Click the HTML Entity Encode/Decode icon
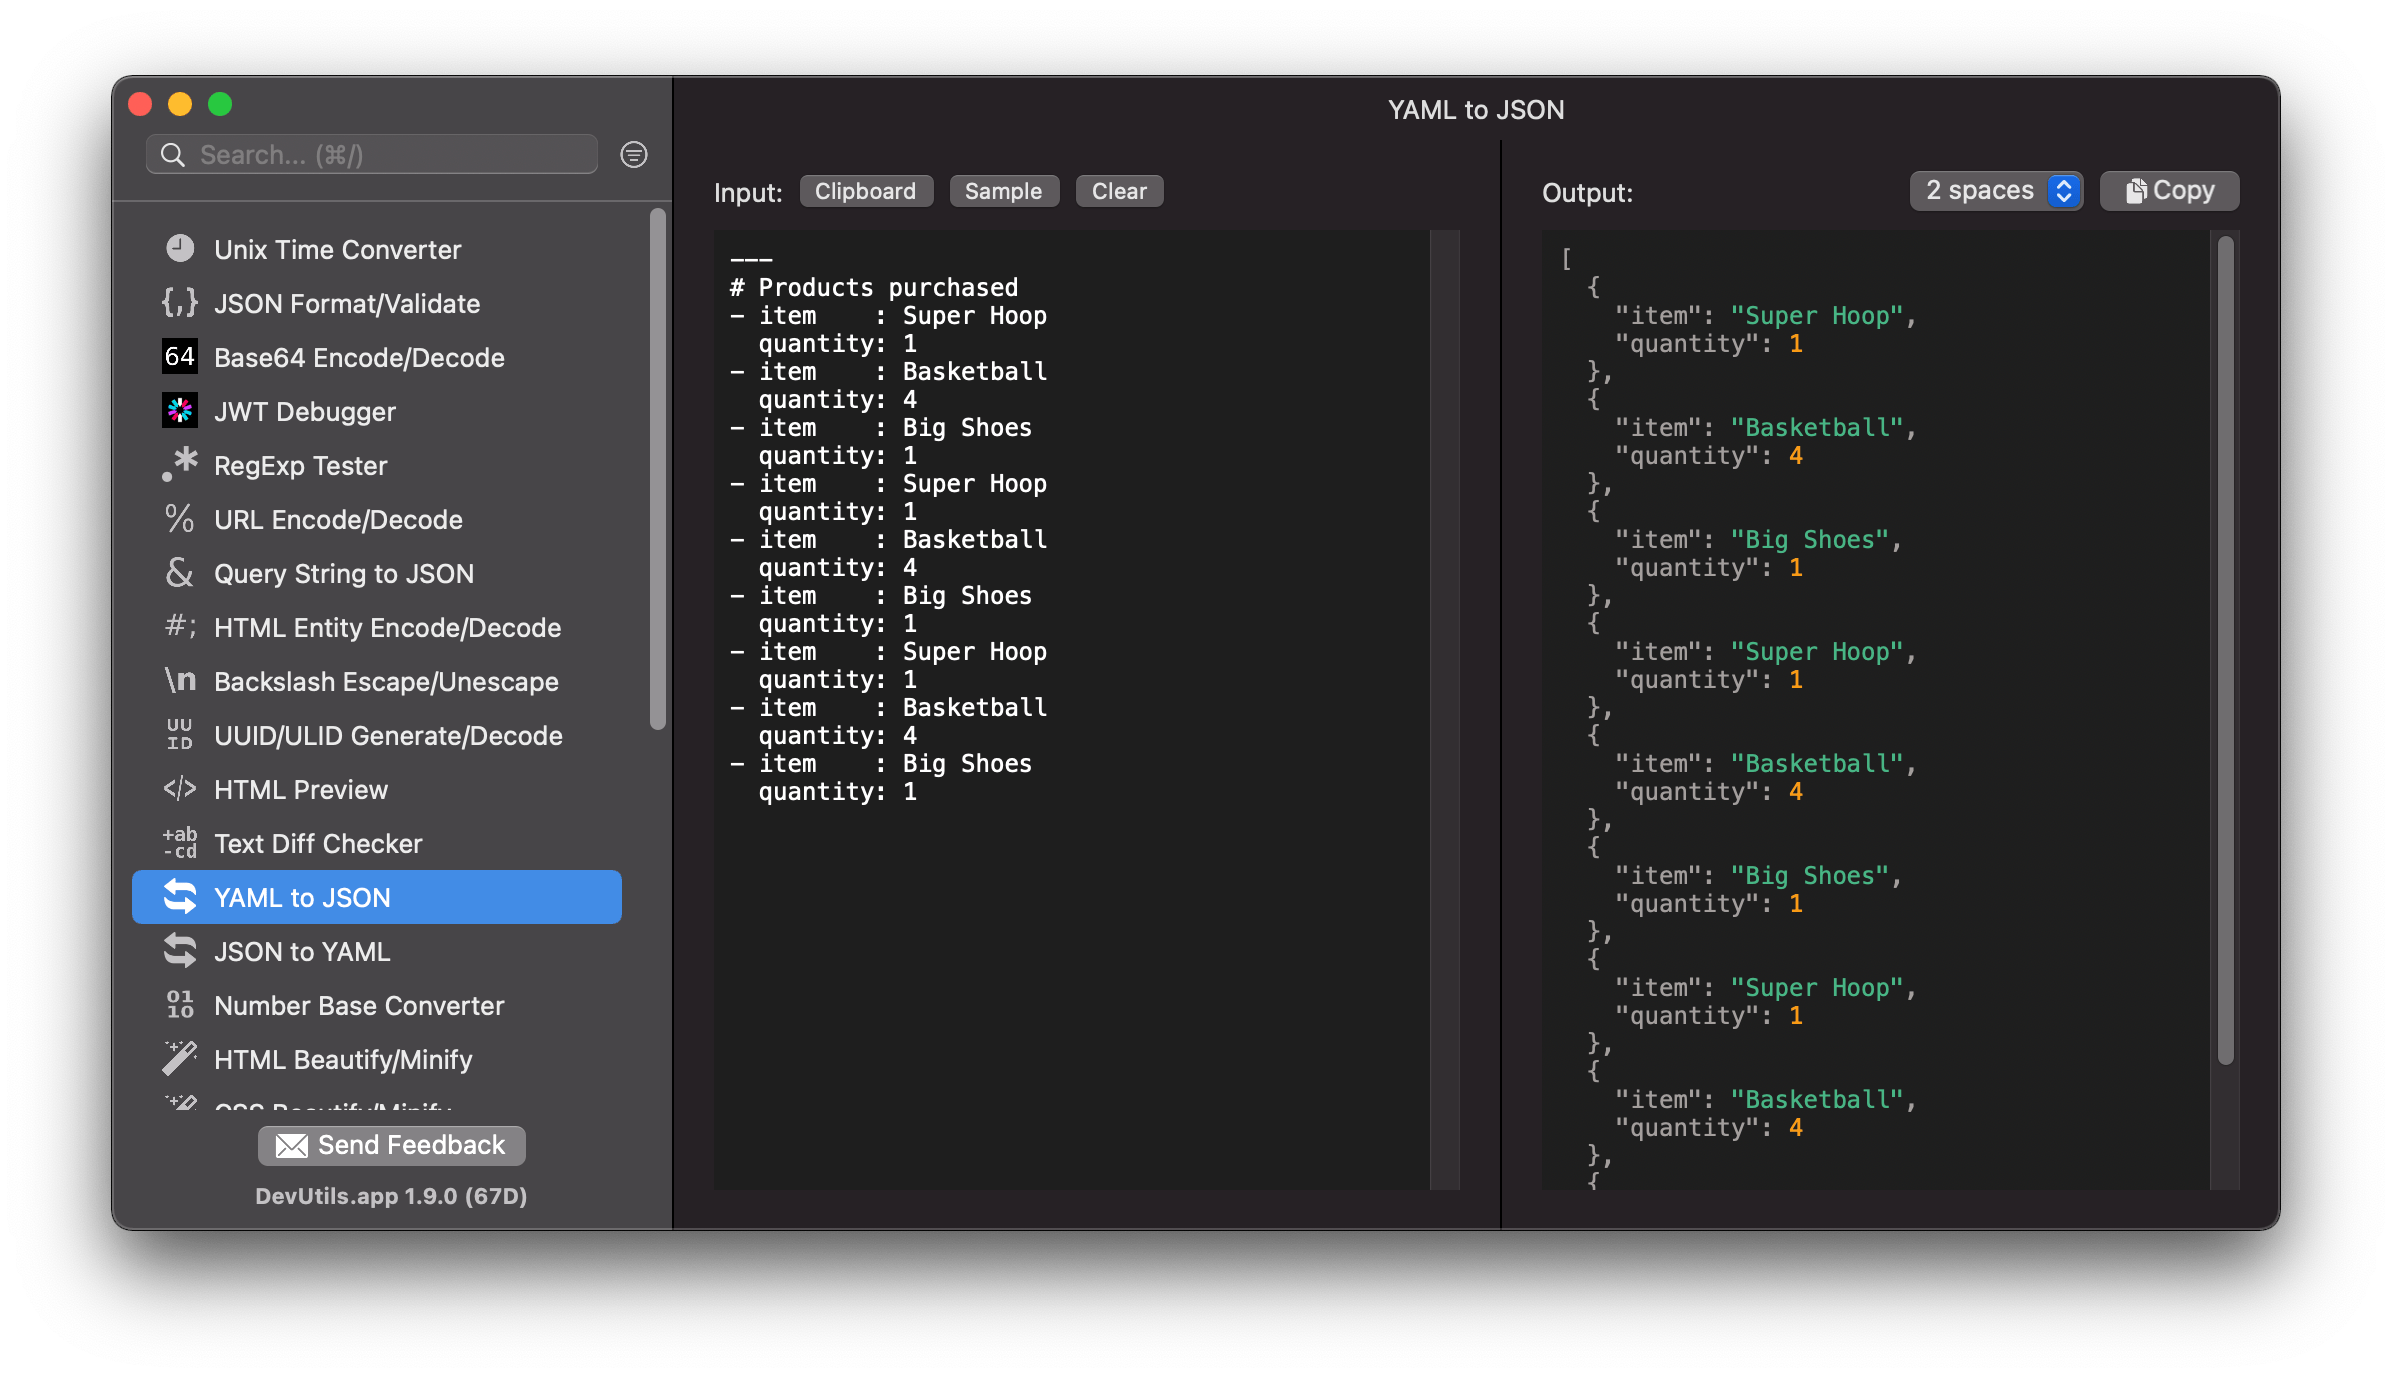The image size is (2392, 1378). coord(181,627)
